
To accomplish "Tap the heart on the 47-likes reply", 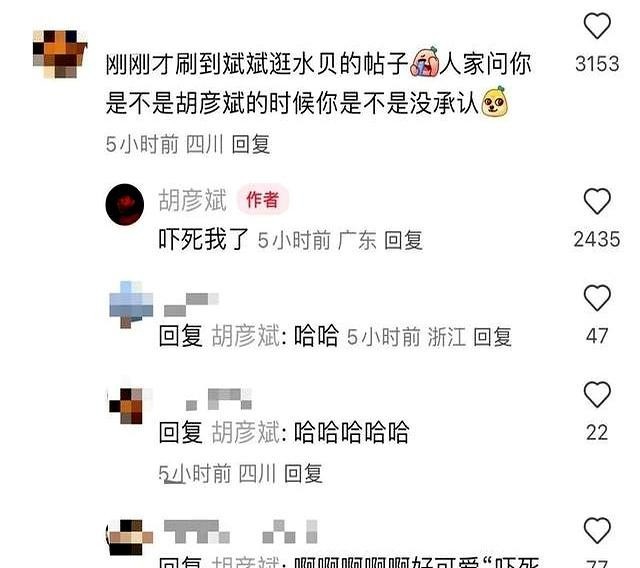I will (x=597, y=298).
